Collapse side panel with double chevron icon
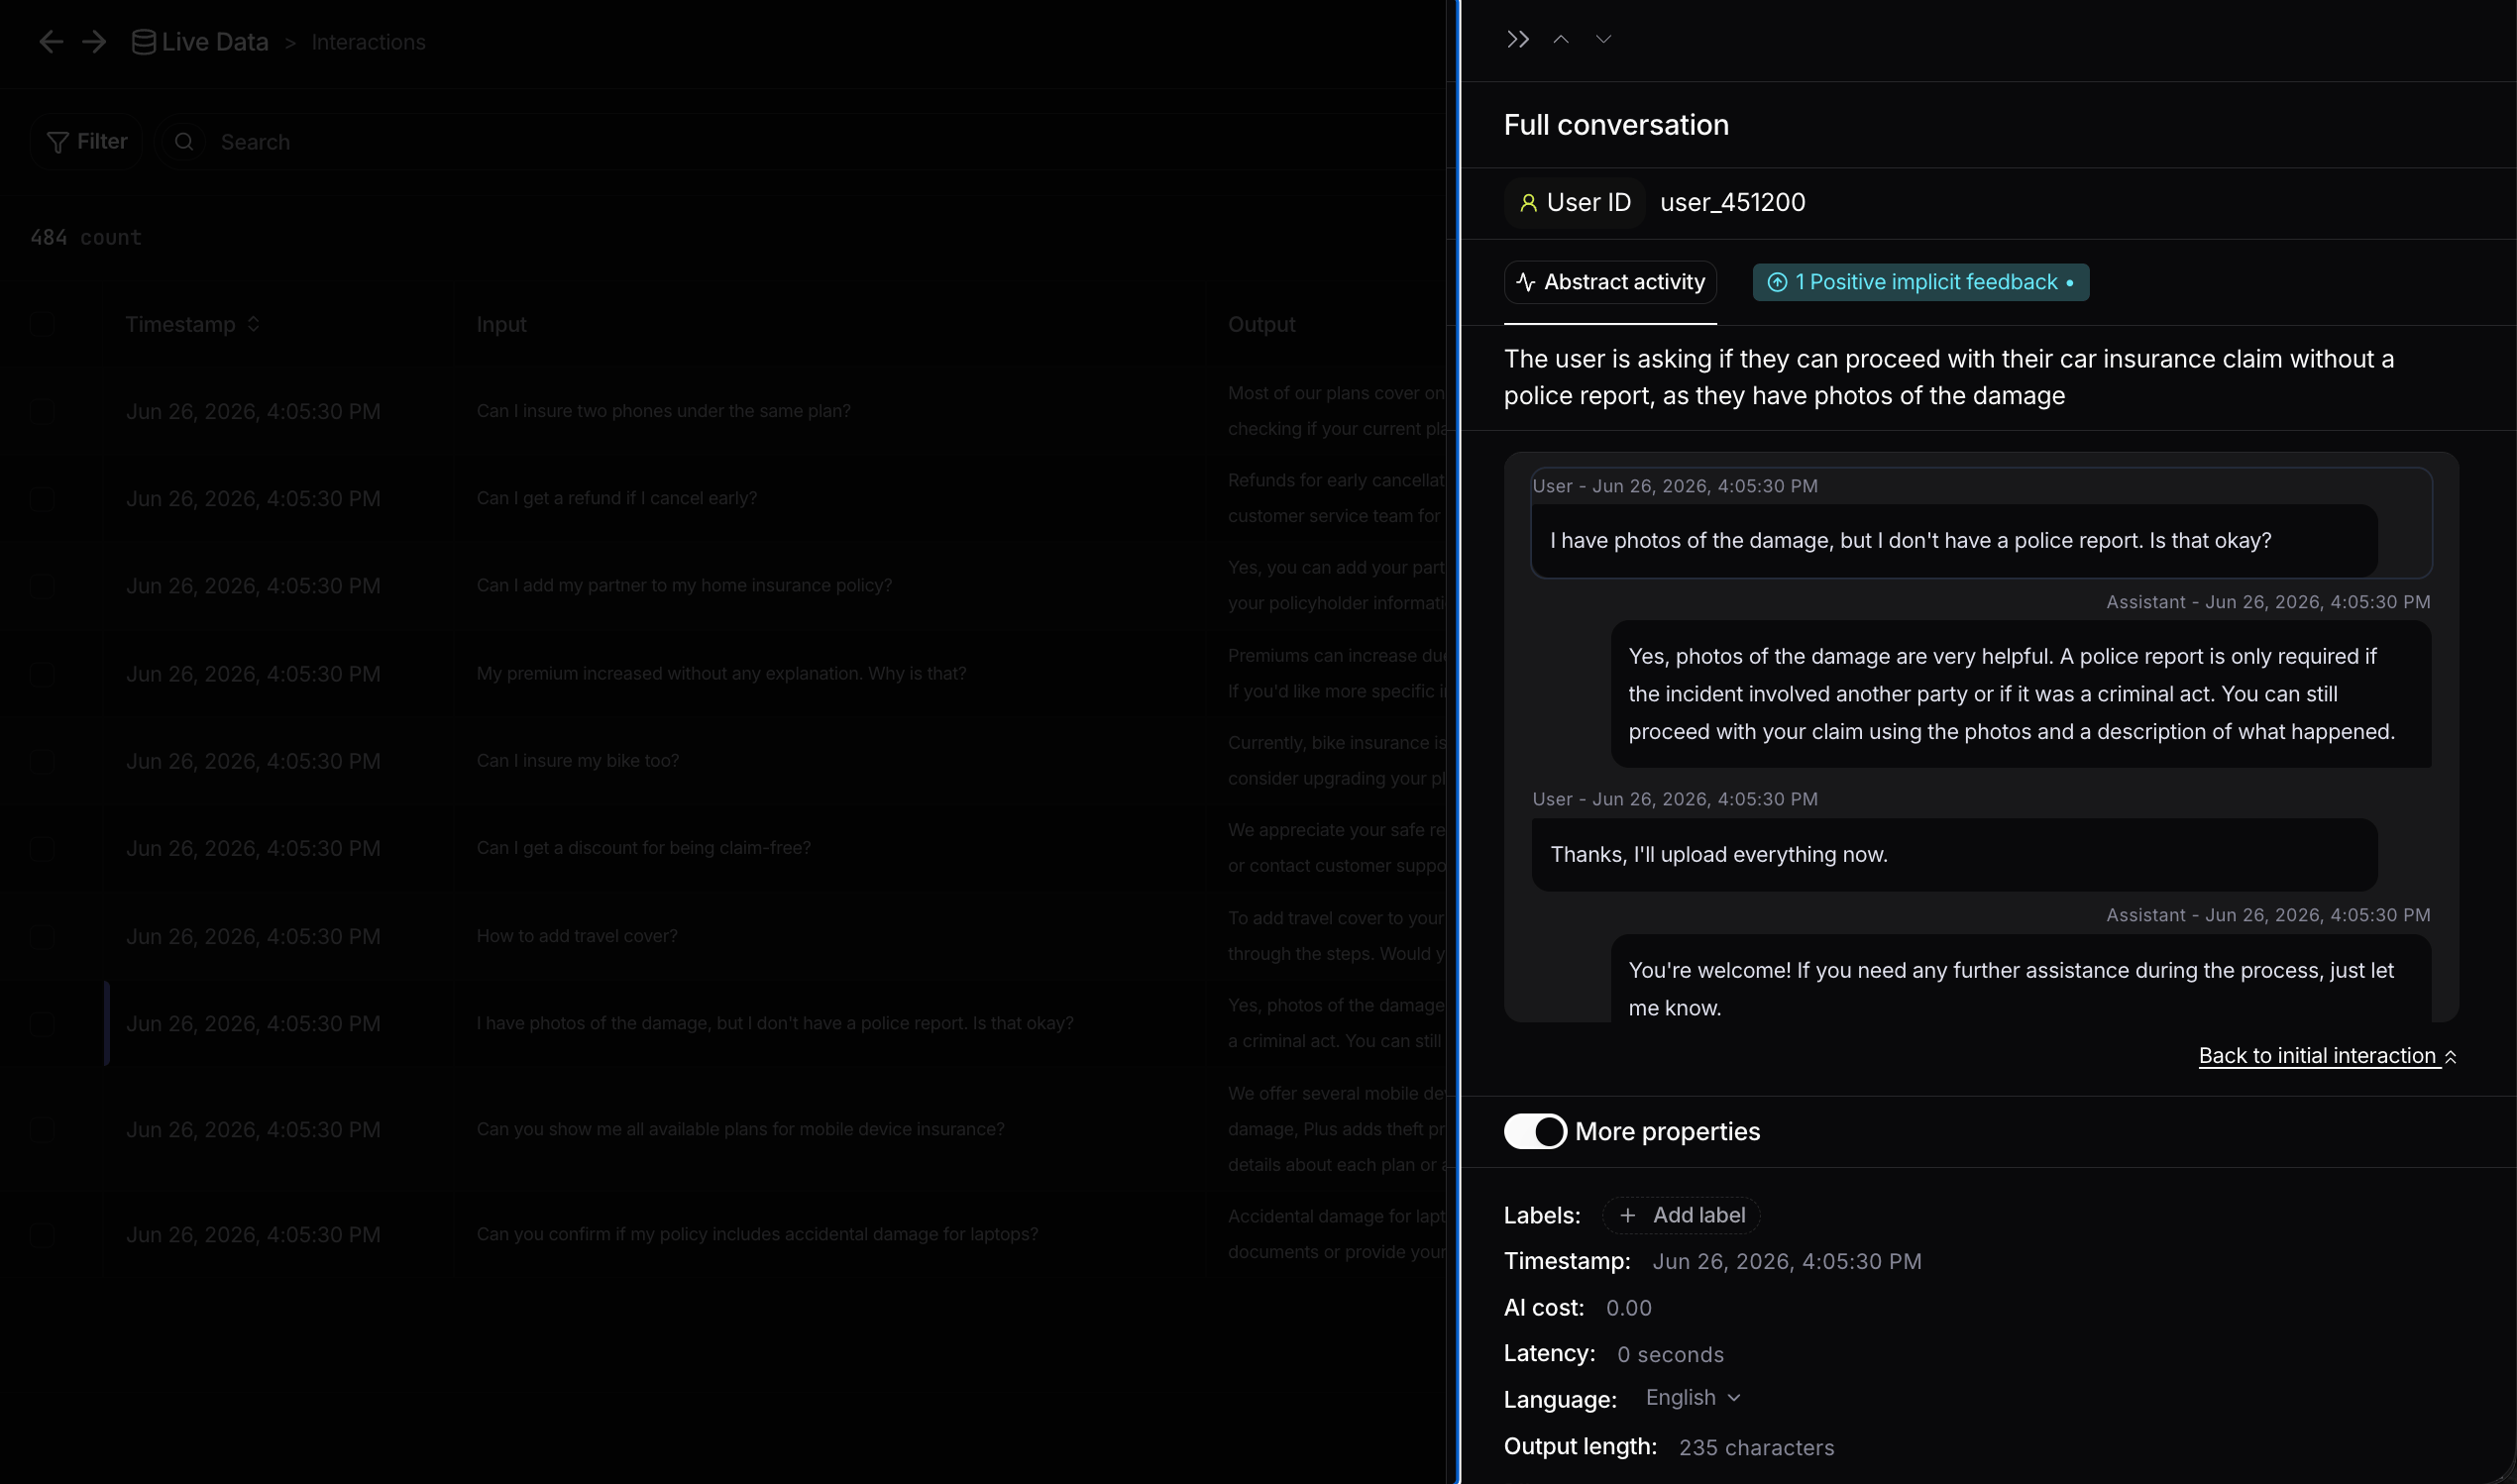2517x1484 pixels. click(x=1518, y=39)
